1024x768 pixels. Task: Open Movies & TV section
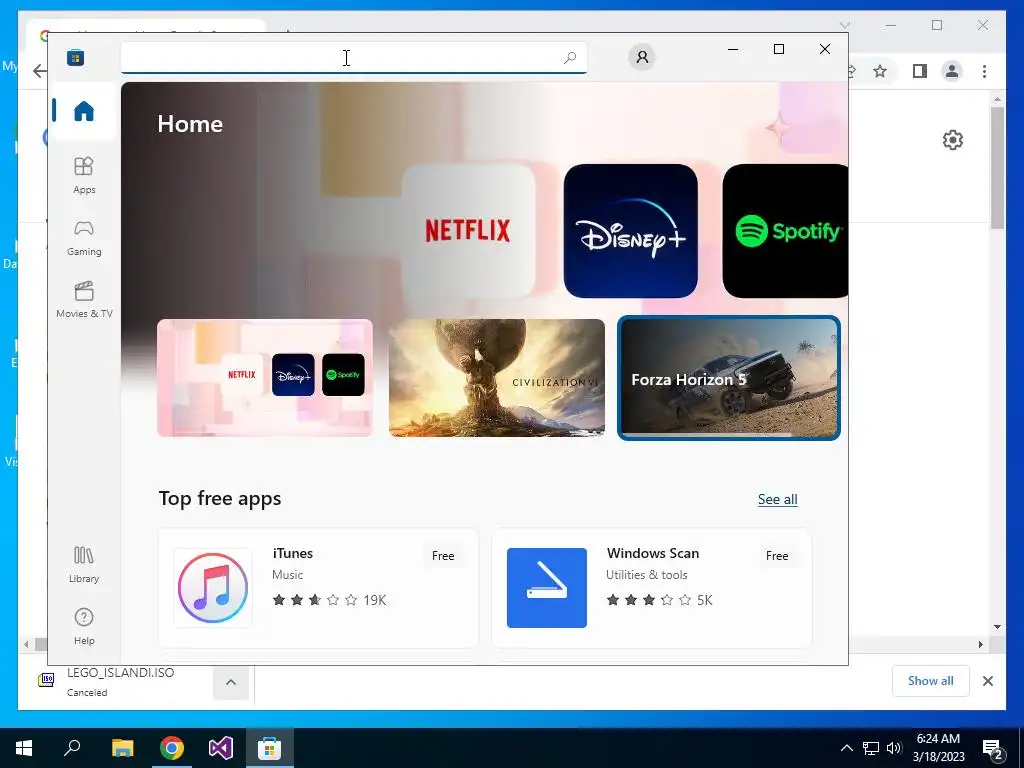(84, 300)
